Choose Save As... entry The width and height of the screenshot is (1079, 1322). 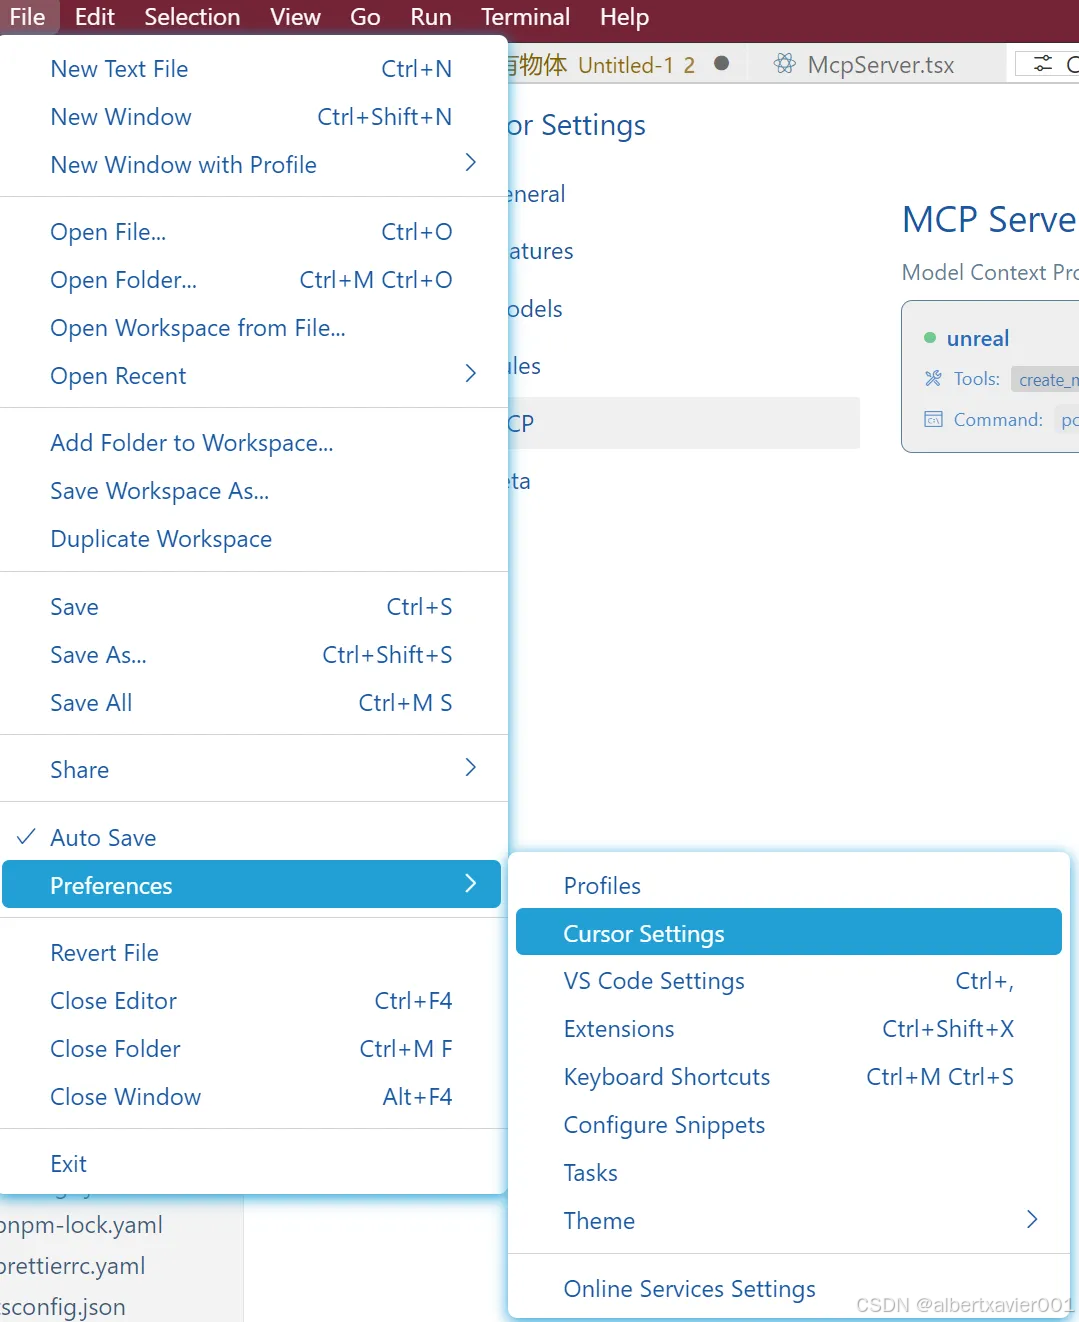[x=251, y=655]
